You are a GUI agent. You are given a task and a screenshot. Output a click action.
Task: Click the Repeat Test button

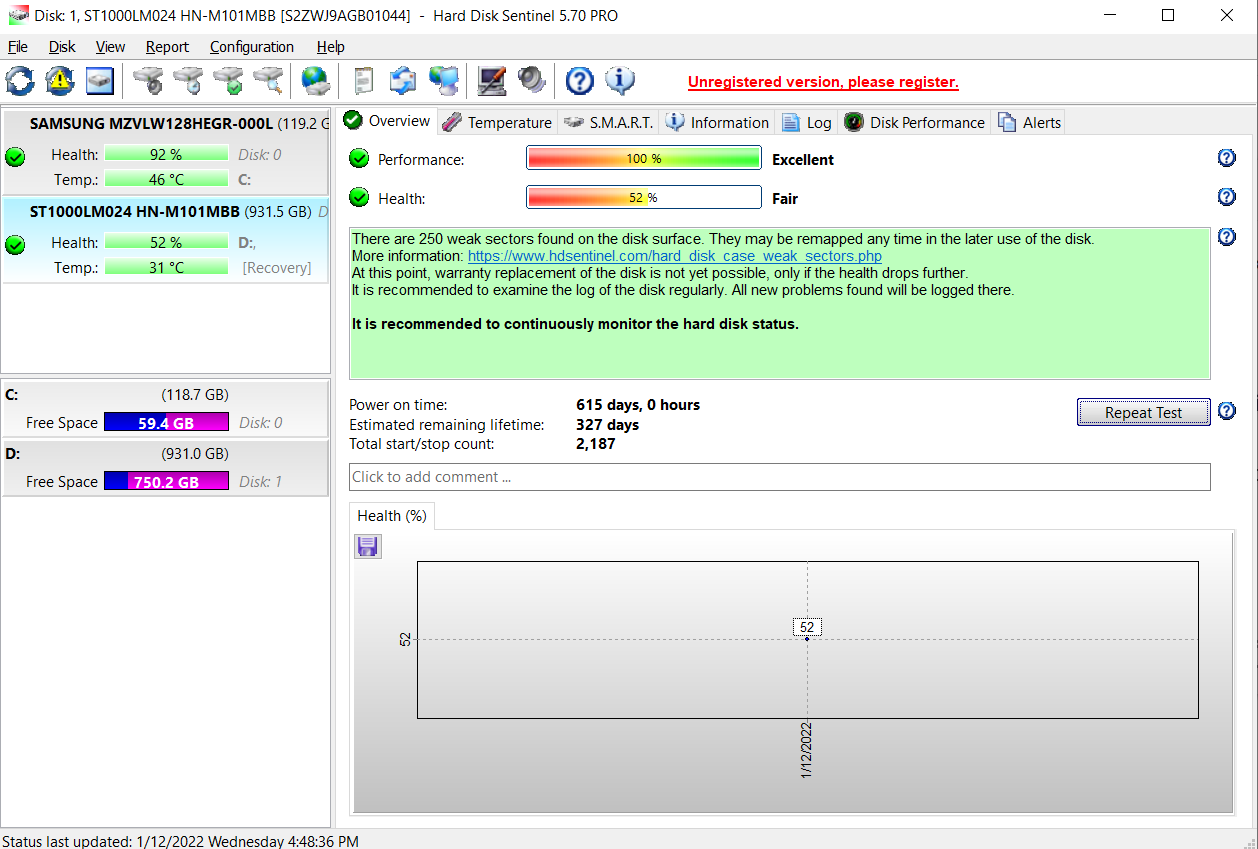click(1143, 412)
